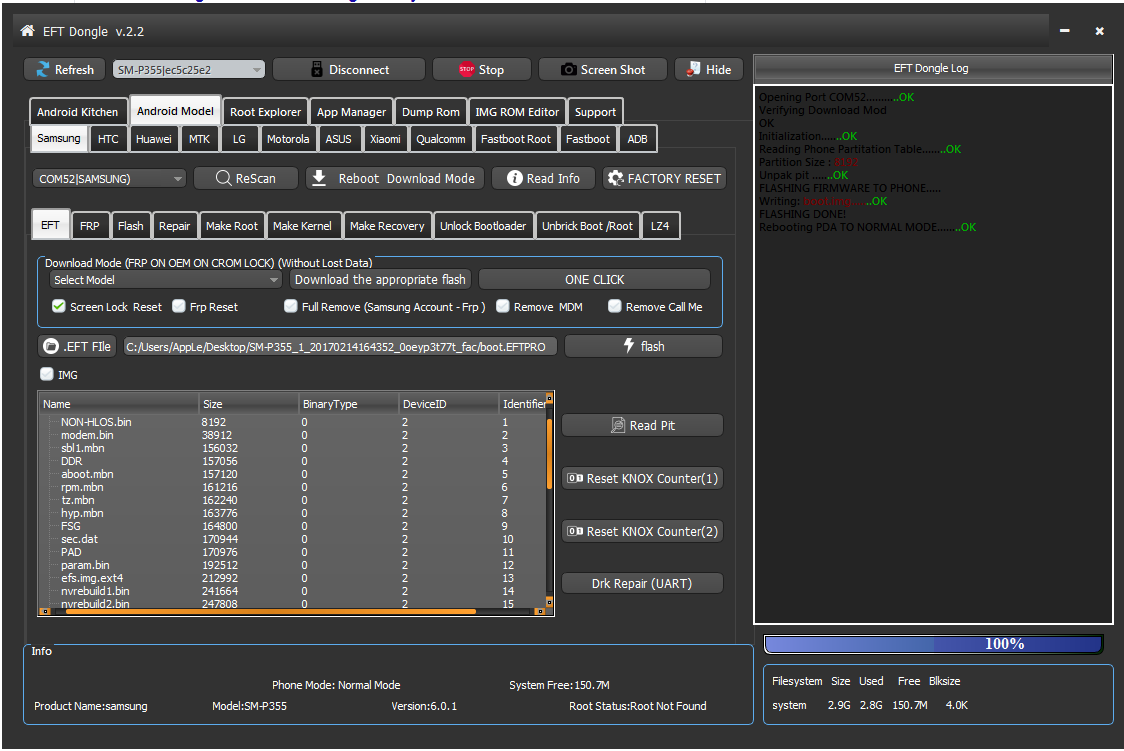This screenshot has width=1124, height=751.
Task: Take a Screen Shot
Action: 603,70
